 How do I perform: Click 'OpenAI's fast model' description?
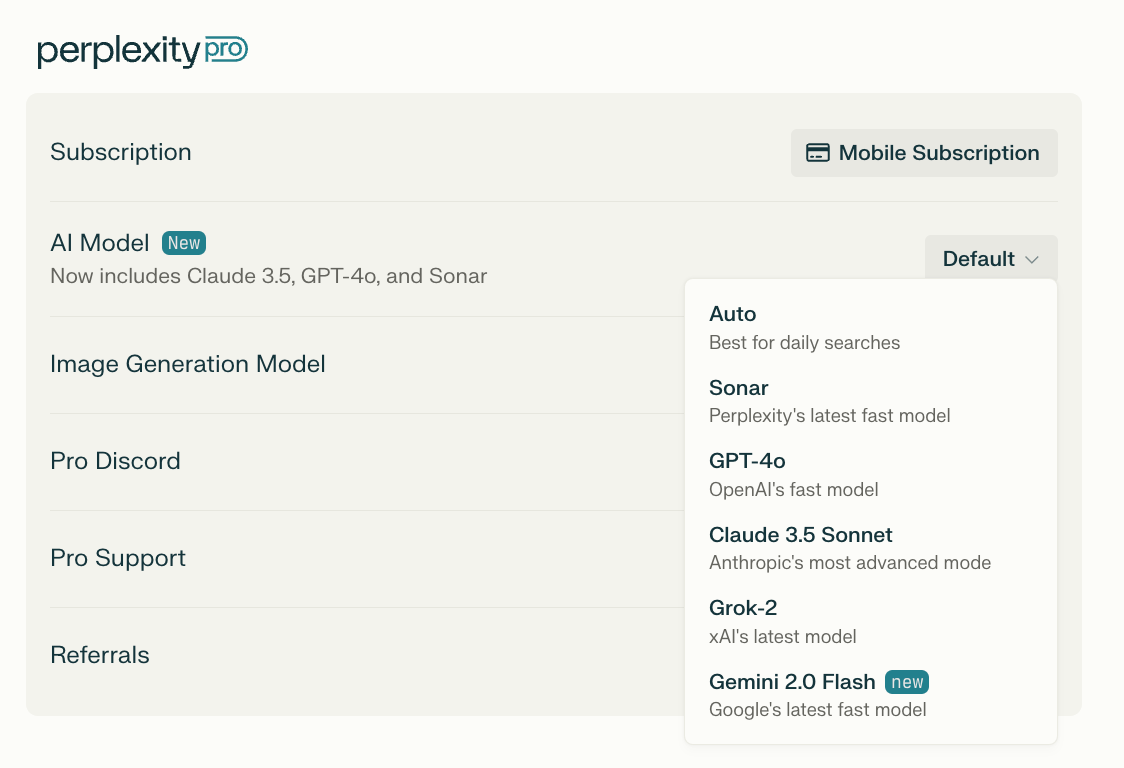(794, 490)
